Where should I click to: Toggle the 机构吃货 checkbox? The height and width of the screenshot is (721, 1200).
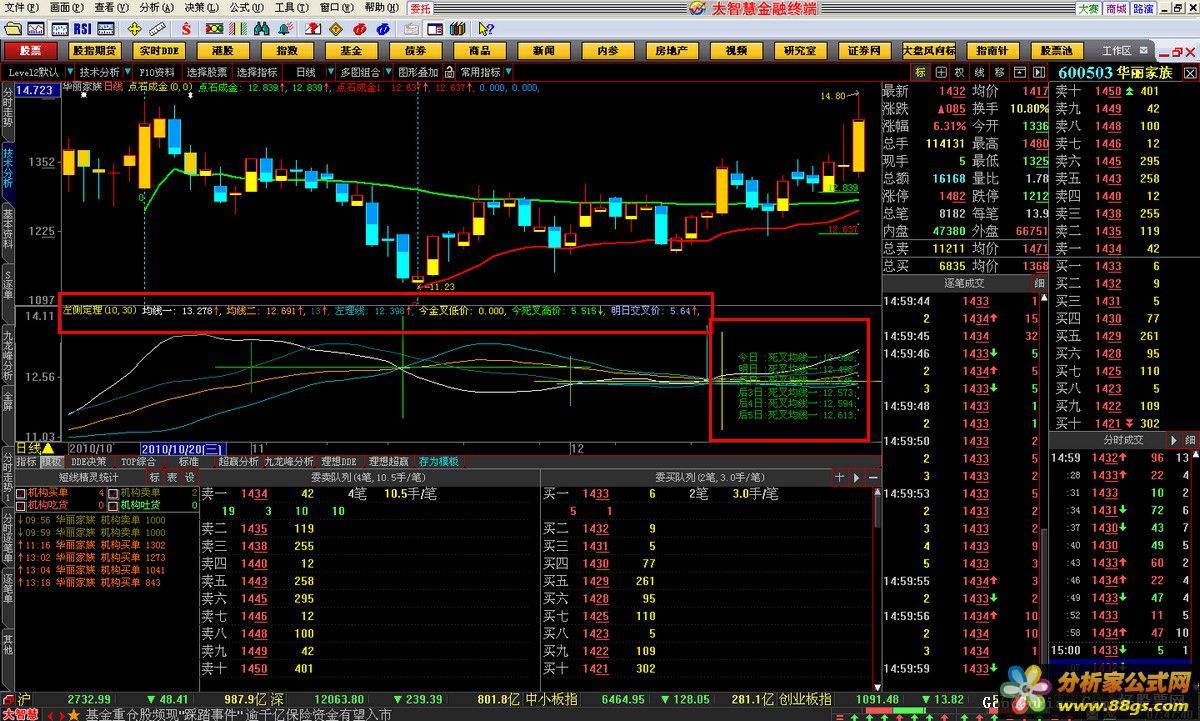point(22,505)
